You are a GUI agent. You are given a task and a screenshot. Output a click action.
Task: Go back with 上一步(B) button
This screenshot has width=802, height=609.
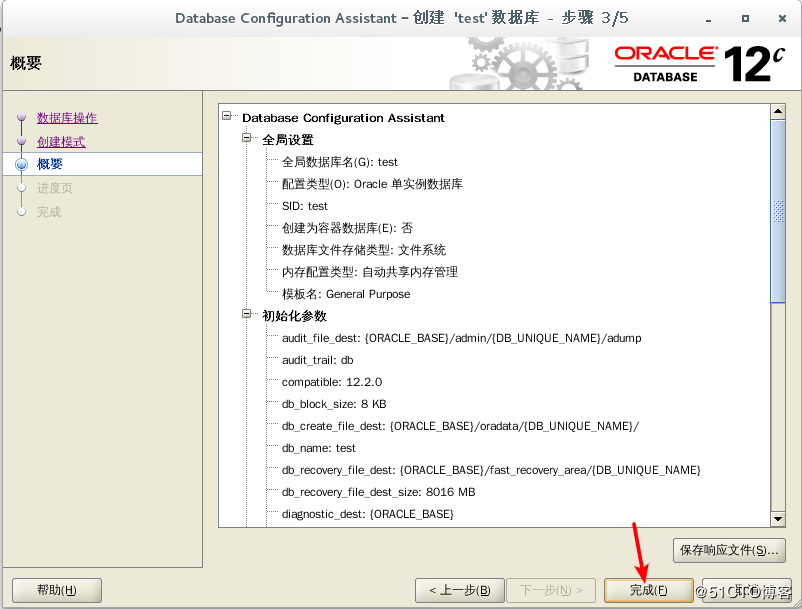[459, 591]
